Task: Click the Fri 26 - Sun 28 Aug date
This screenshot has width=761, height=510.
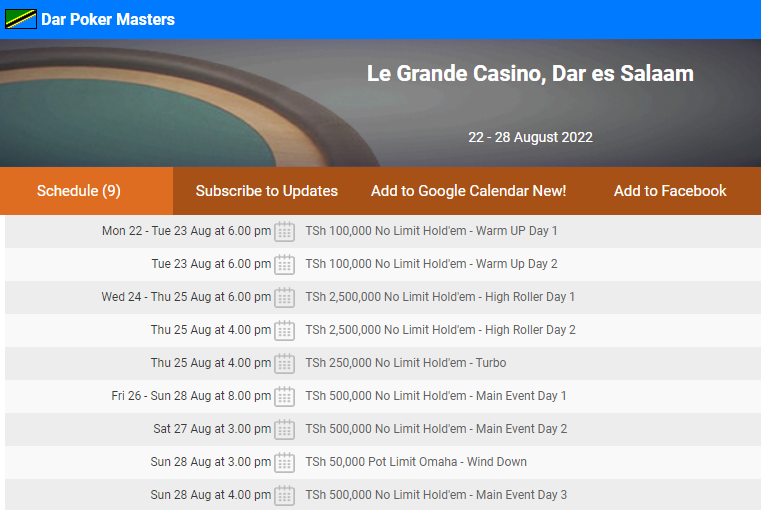Action: [x=191, y=396]
